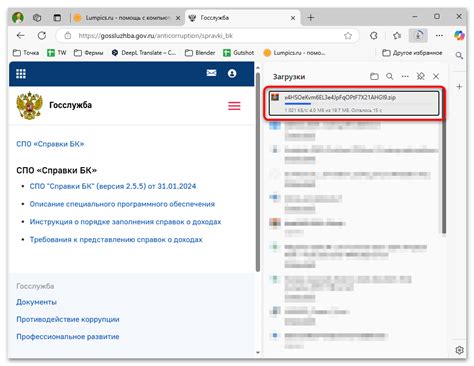The image size is (474, 366).
Task: Open the Точка bookmarks folder
Action: [x=26, y=53]
